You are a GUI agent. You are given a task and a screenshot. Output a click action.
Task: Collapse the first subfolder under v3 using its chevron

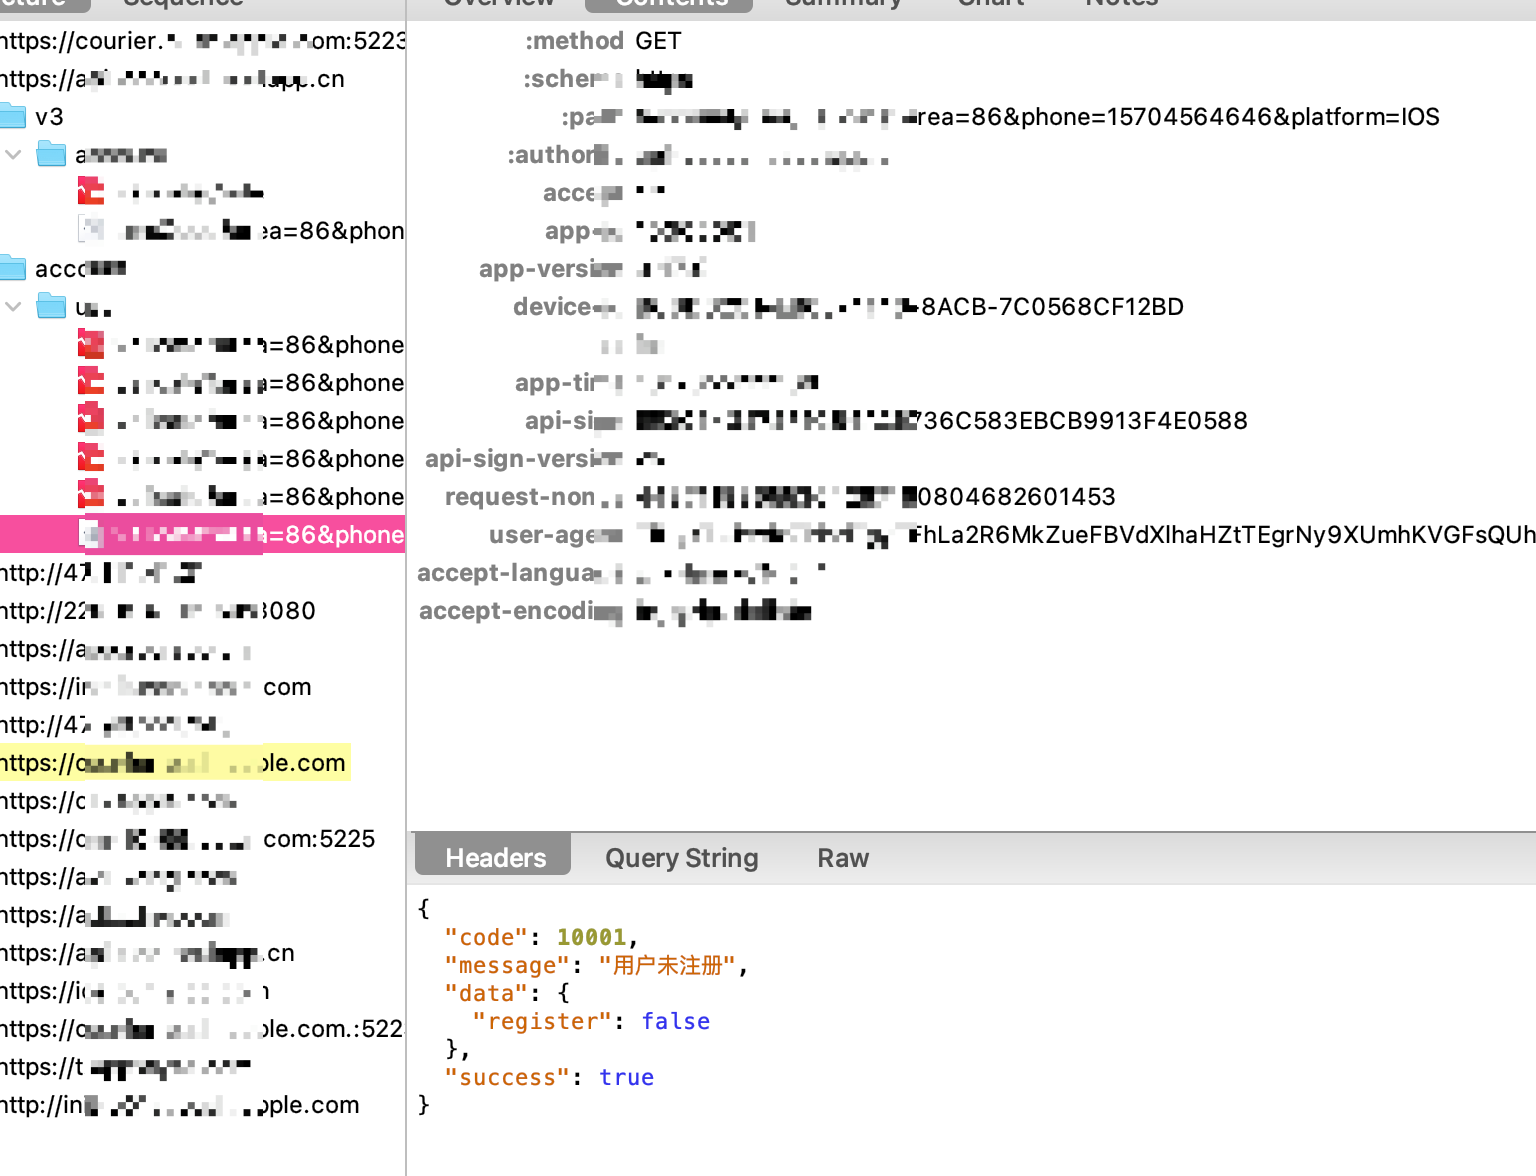pos(14,155)
